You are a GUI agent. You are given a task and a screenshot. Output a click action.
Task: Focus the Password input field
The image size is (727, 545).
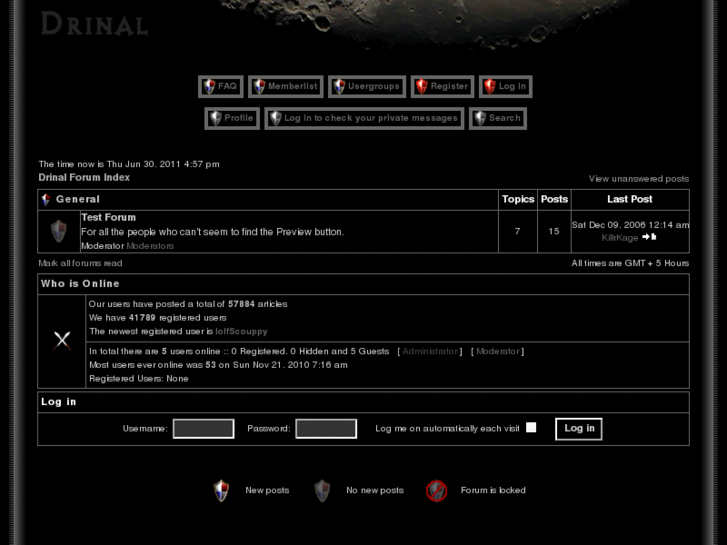click(326, 429)
